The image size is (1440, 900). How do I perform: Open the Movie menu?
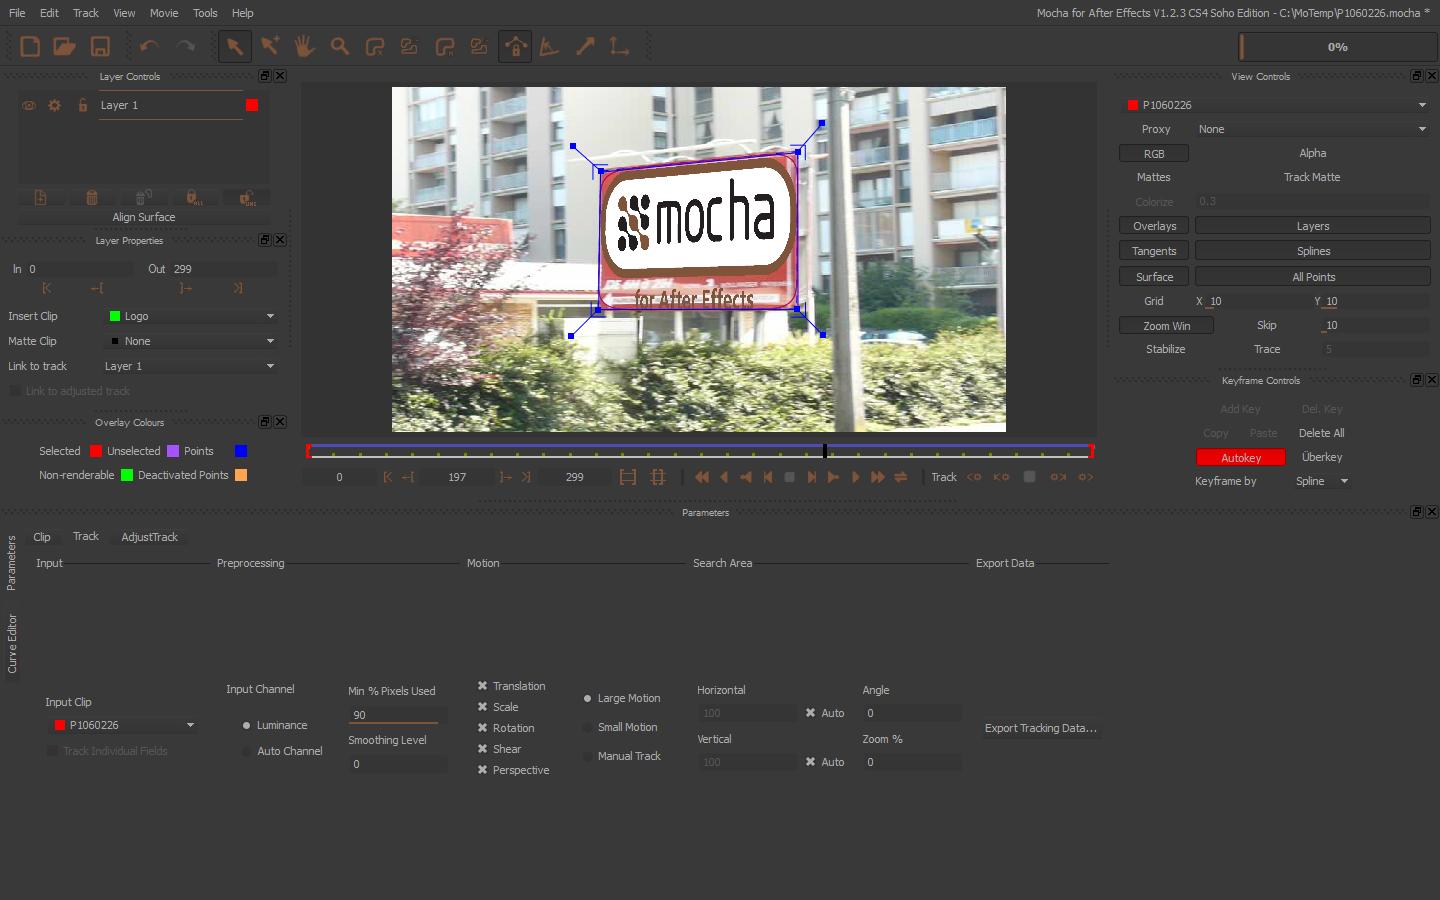click(164, 13)
